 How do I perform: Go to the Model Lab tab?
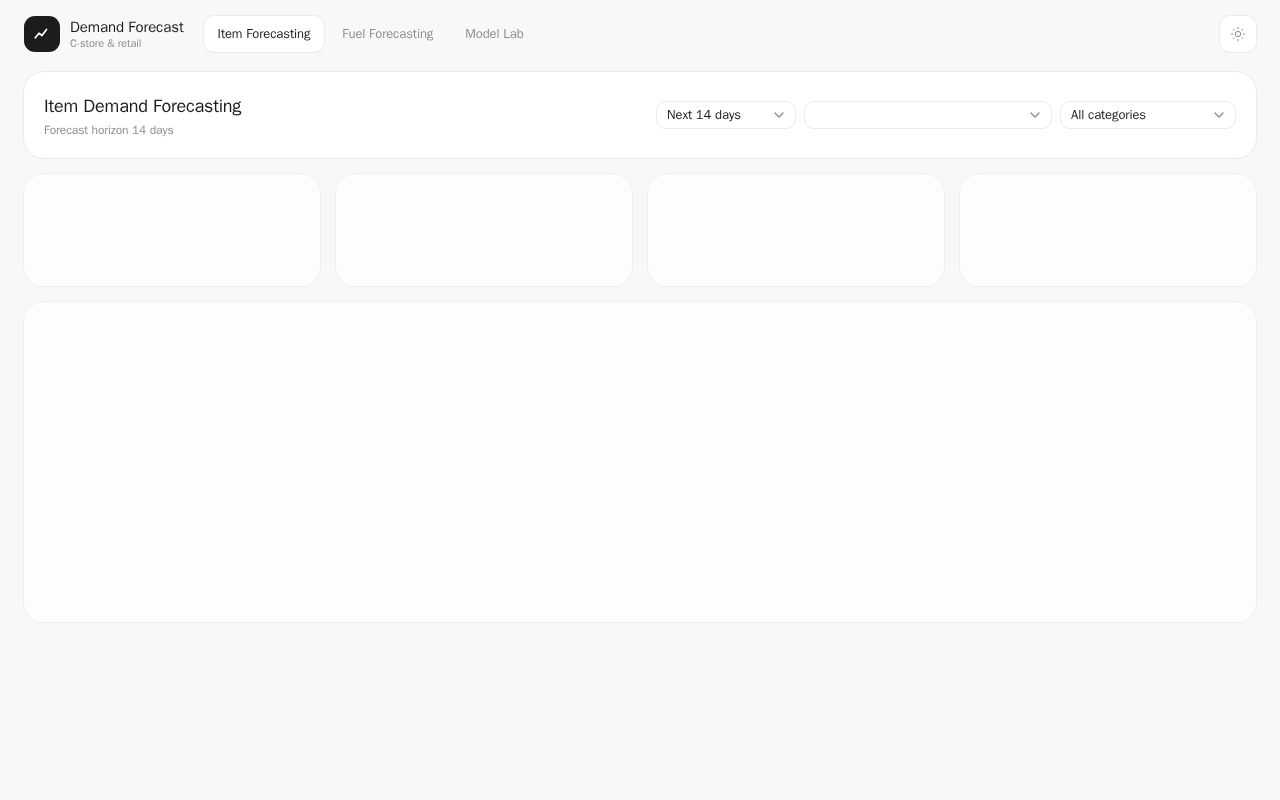pyautogui.click(x=494, y=34)
